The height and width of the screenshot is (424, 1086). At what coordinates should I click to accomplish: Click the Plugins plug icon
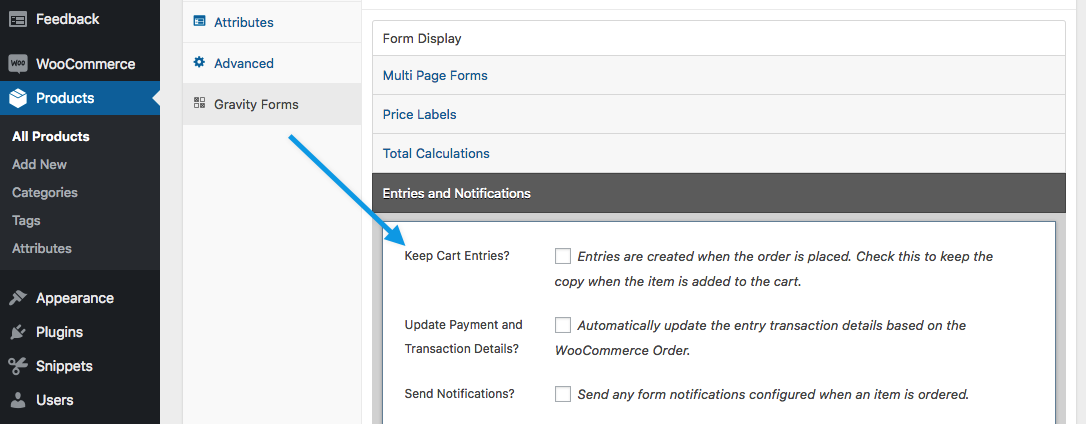pyautogui.click(x=18, y=332)
